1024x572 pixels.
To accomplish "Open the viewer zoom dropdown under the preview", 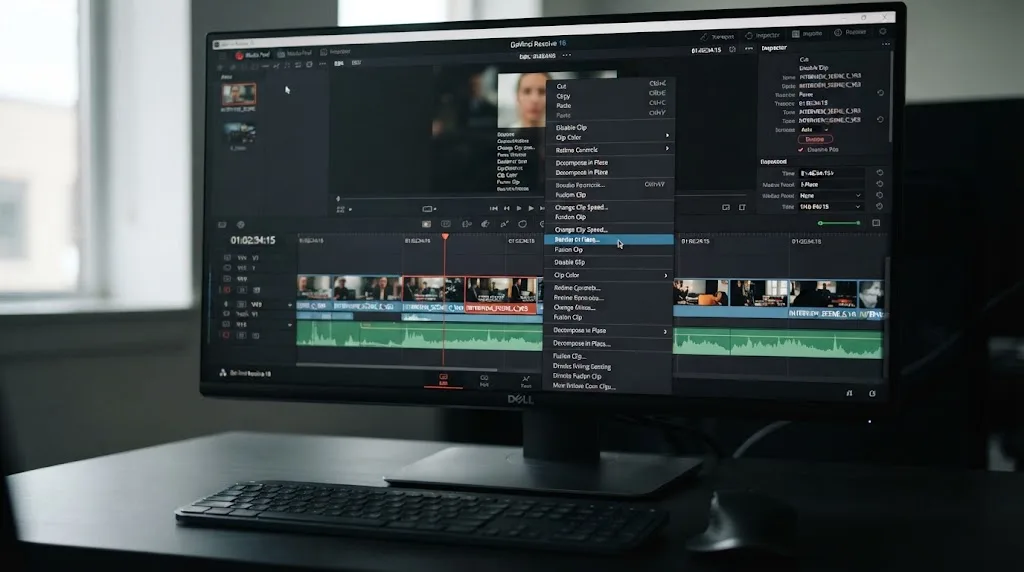I will [344, 210].
